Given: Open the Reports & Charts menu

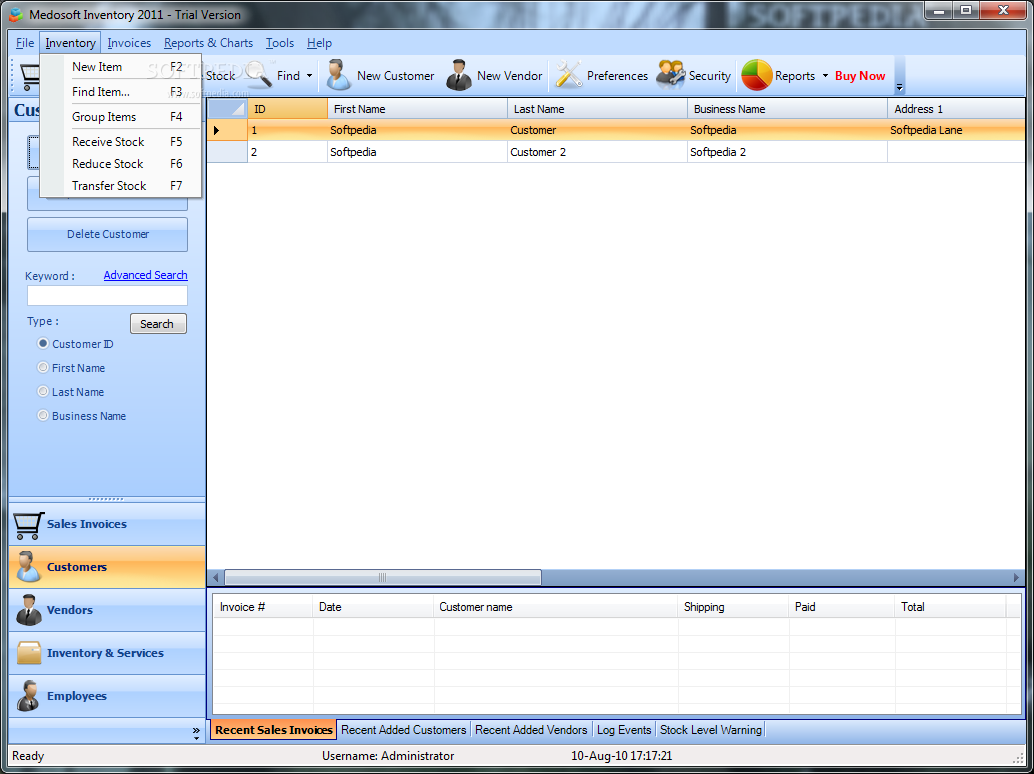Looking at the screenshot, I should click(208, 43).
